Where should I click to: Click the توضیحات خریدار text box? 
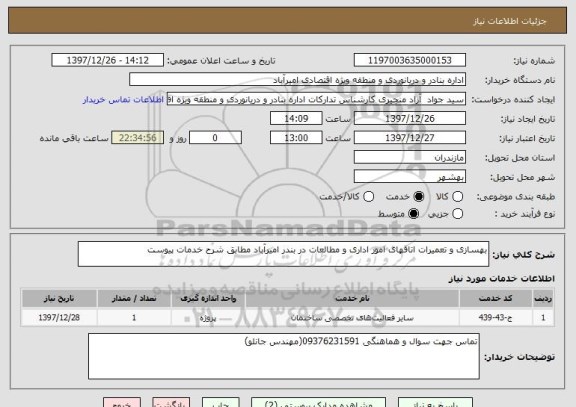point(284,356)
